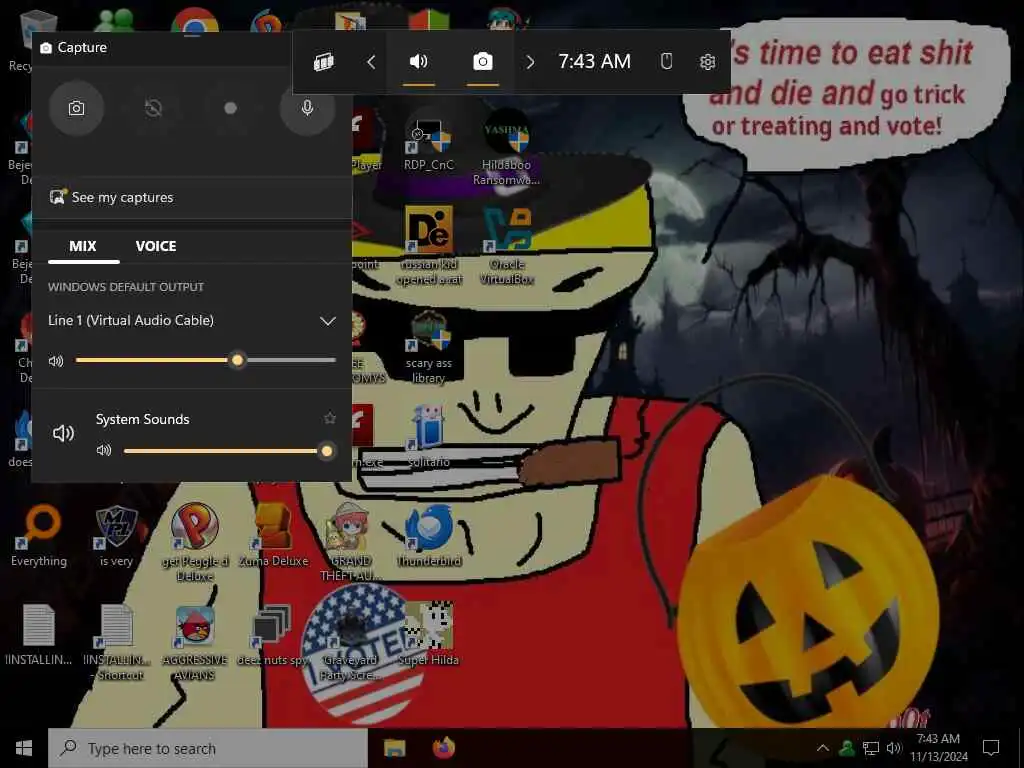Open the russian kid opened a rat icon
Screen dimensions: 1024x768
click(429, 246)
